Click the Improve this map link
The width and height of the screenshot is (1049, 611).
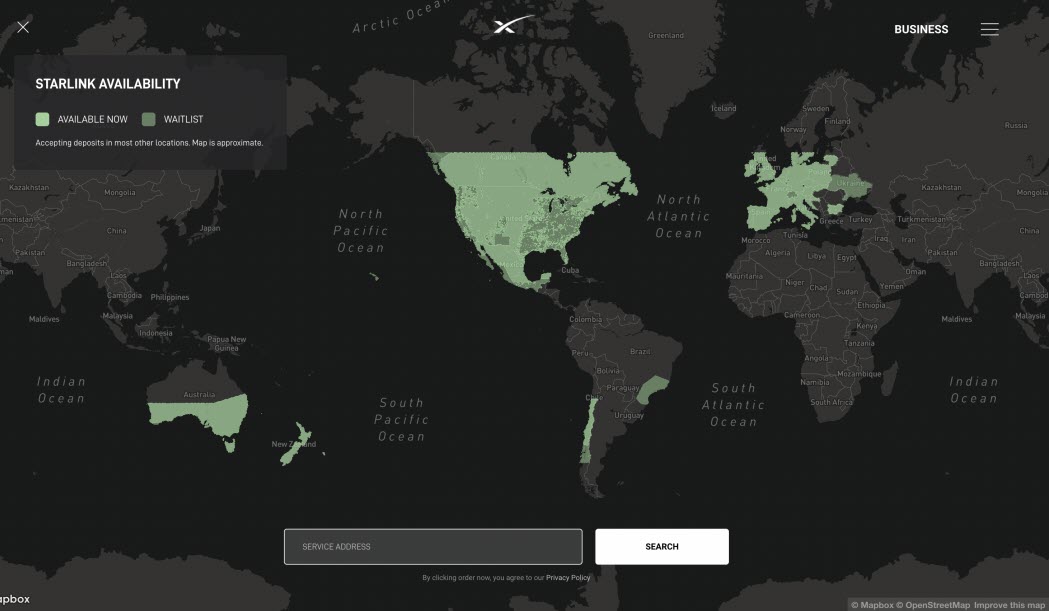1010,604
